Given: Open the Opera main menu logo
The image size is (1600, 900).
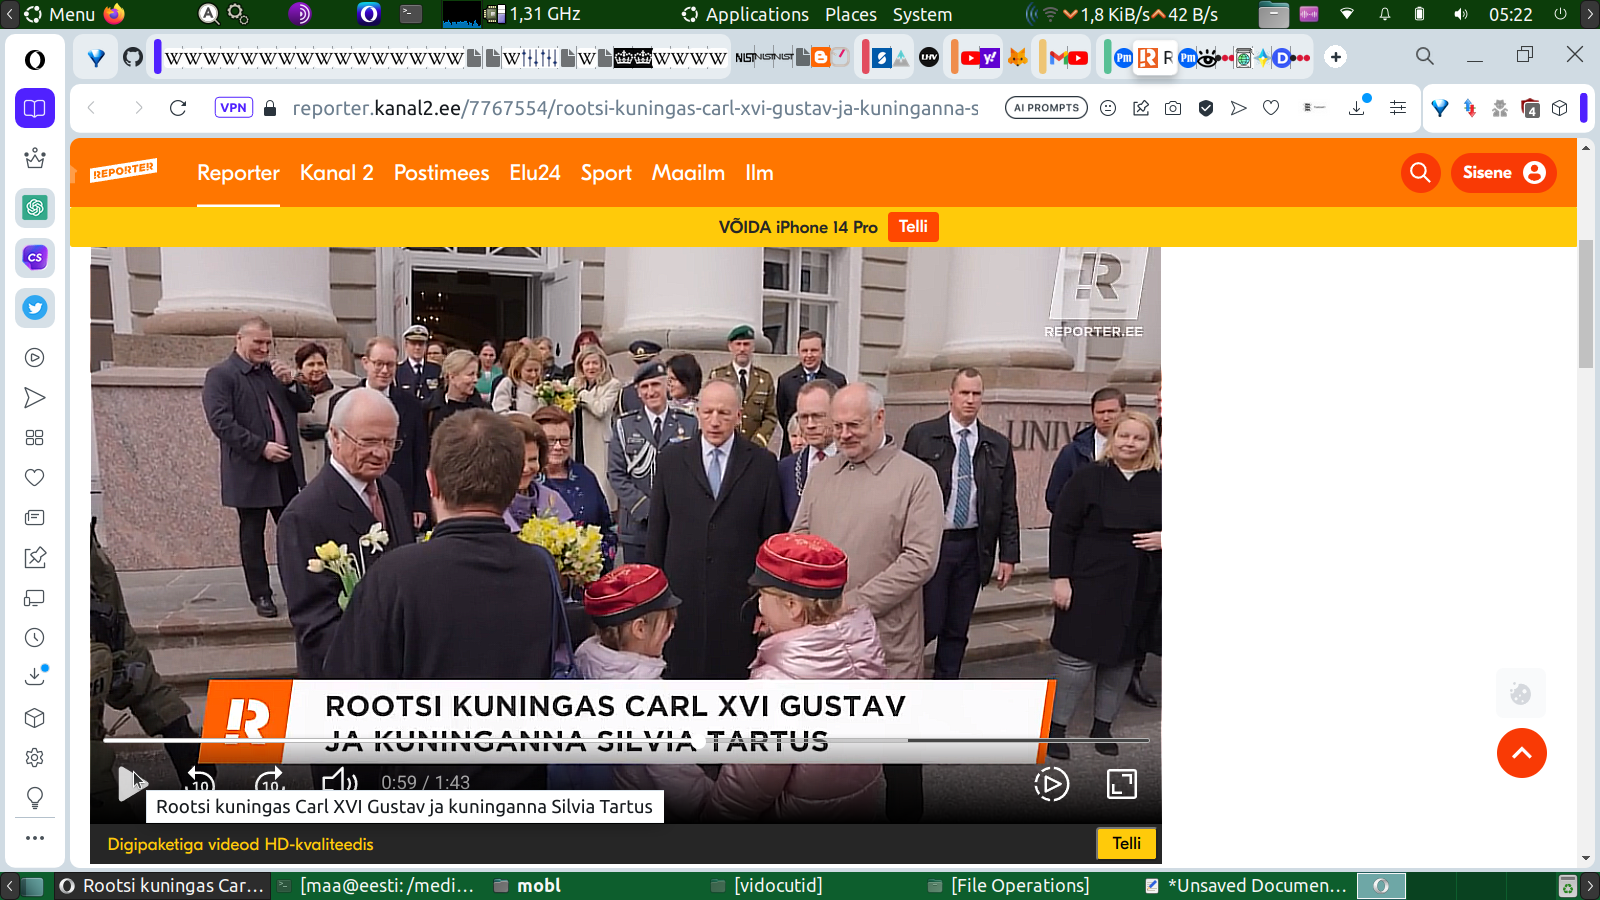Looking at the screenshot, I should (x=35, y=60).
